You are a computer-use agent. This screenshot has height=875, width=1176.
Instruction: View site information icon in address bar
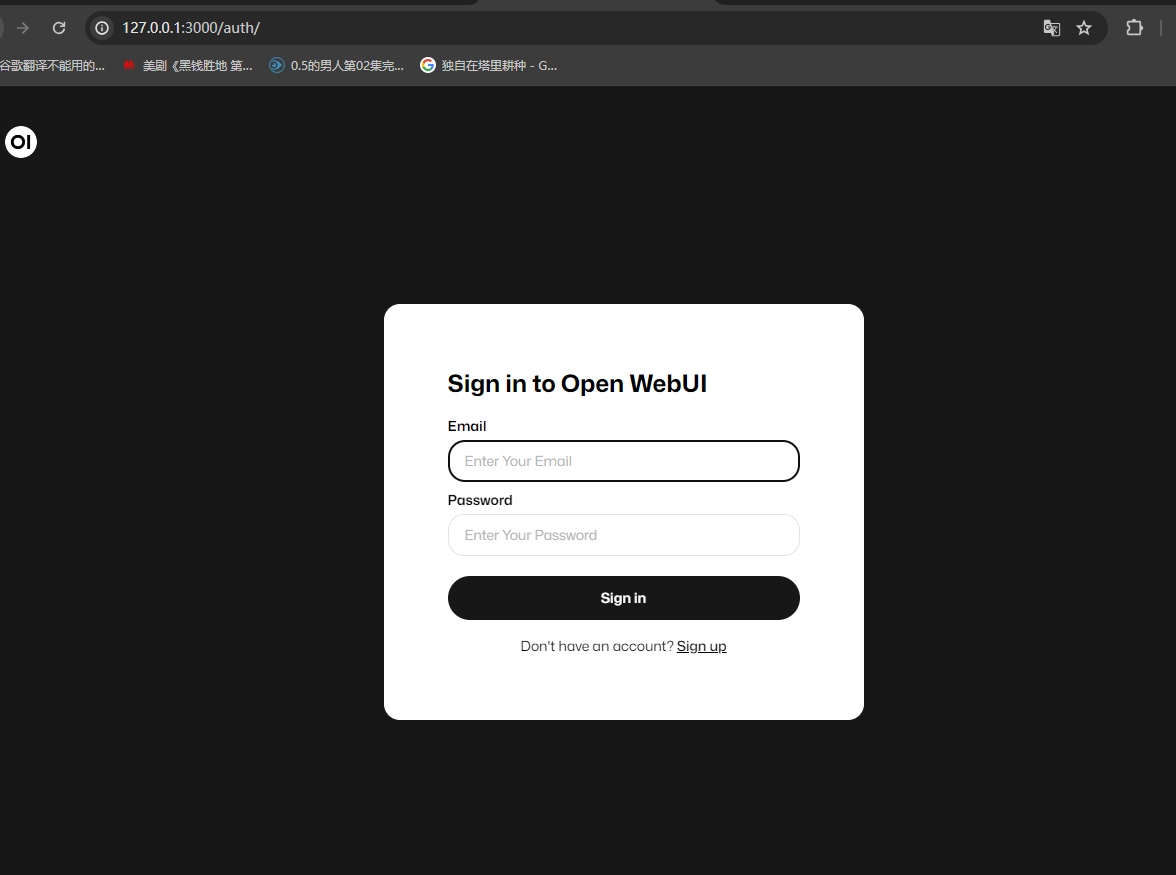pyautogui.click(x=102, y=28)
